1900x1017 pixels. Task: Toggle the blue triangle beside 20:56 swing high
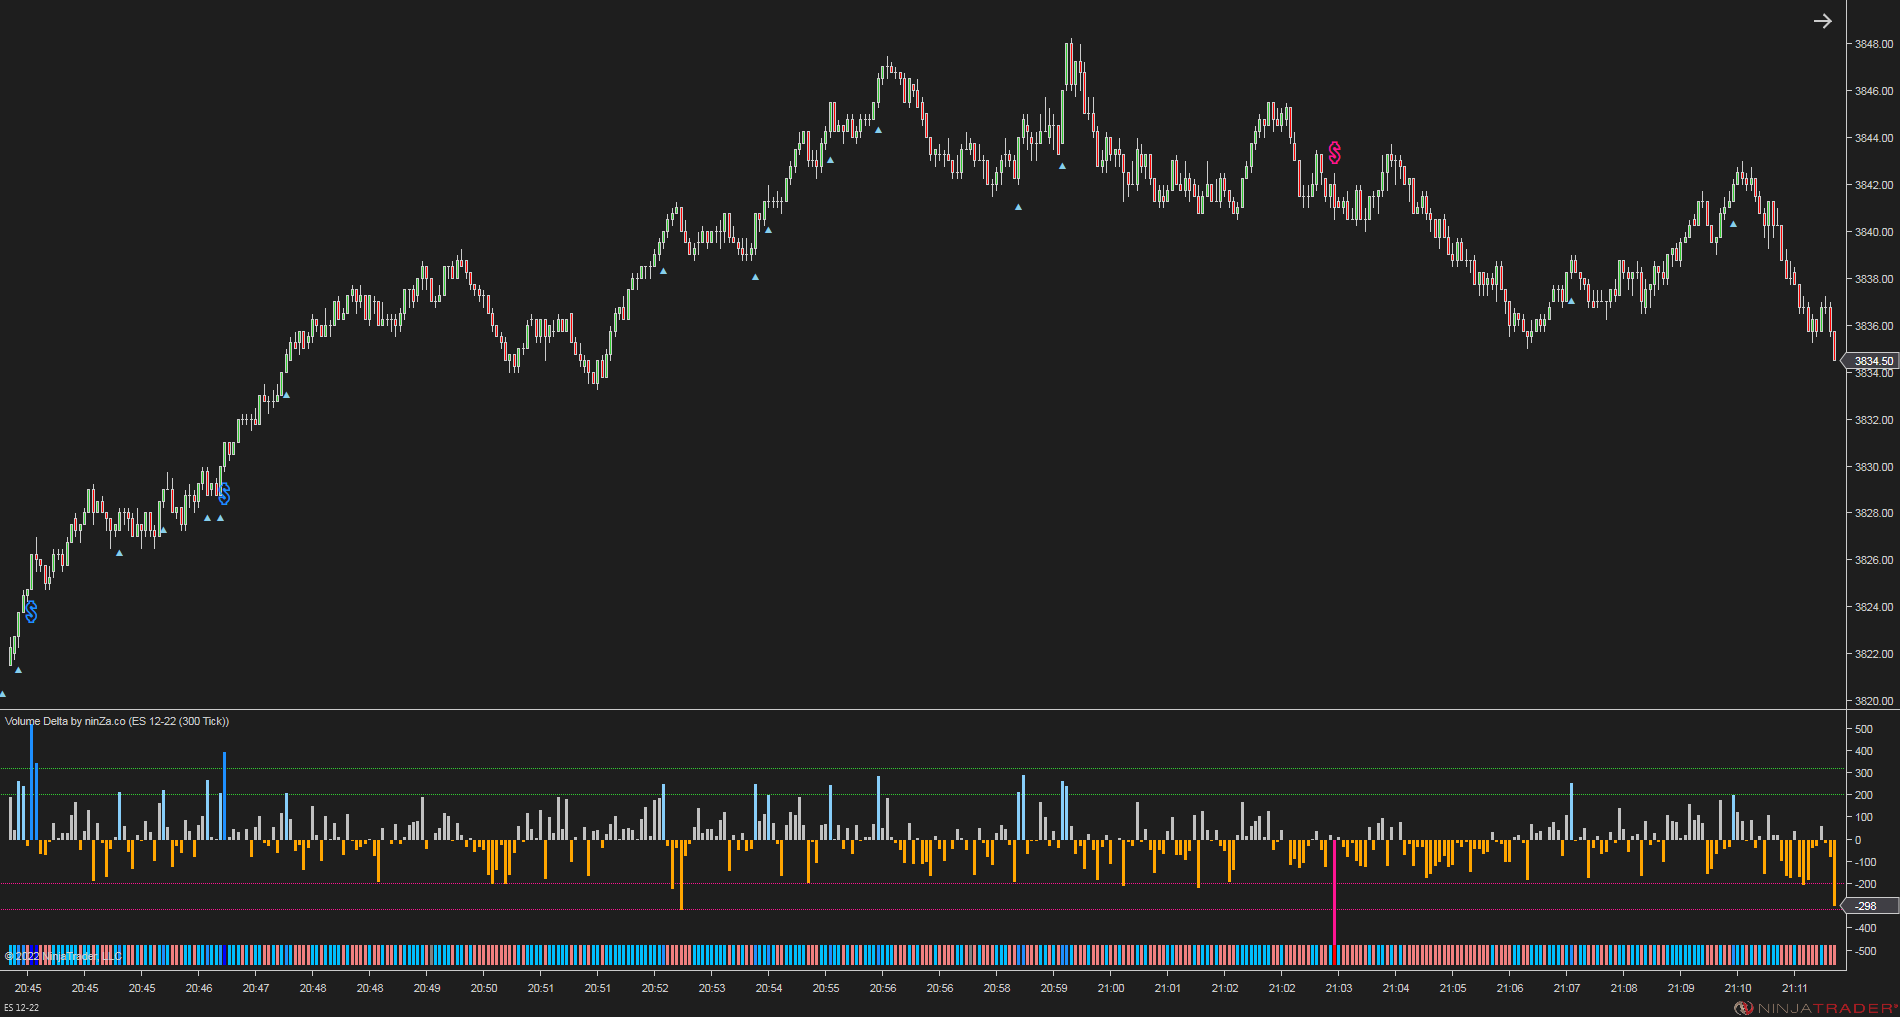(x=879, y=129)
